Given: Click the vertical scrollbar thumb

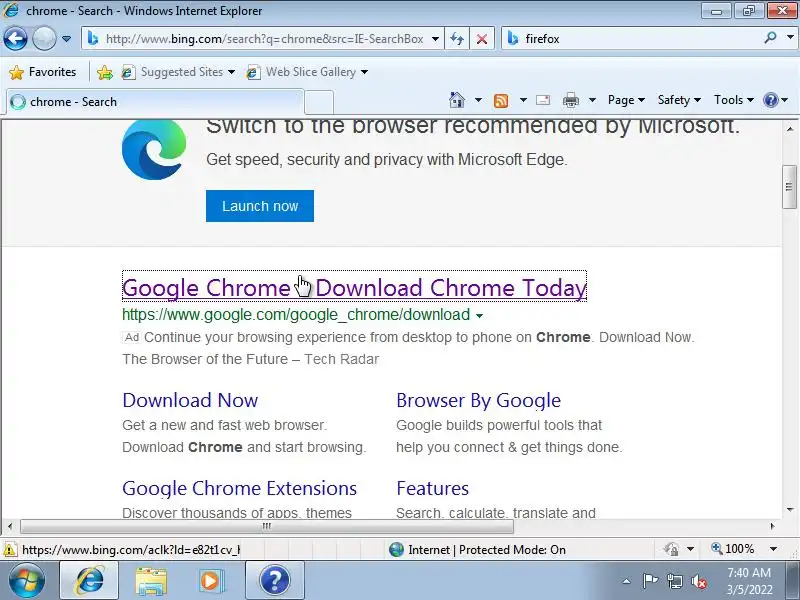Looking at the screenshot, I should (x=789, y=187).
